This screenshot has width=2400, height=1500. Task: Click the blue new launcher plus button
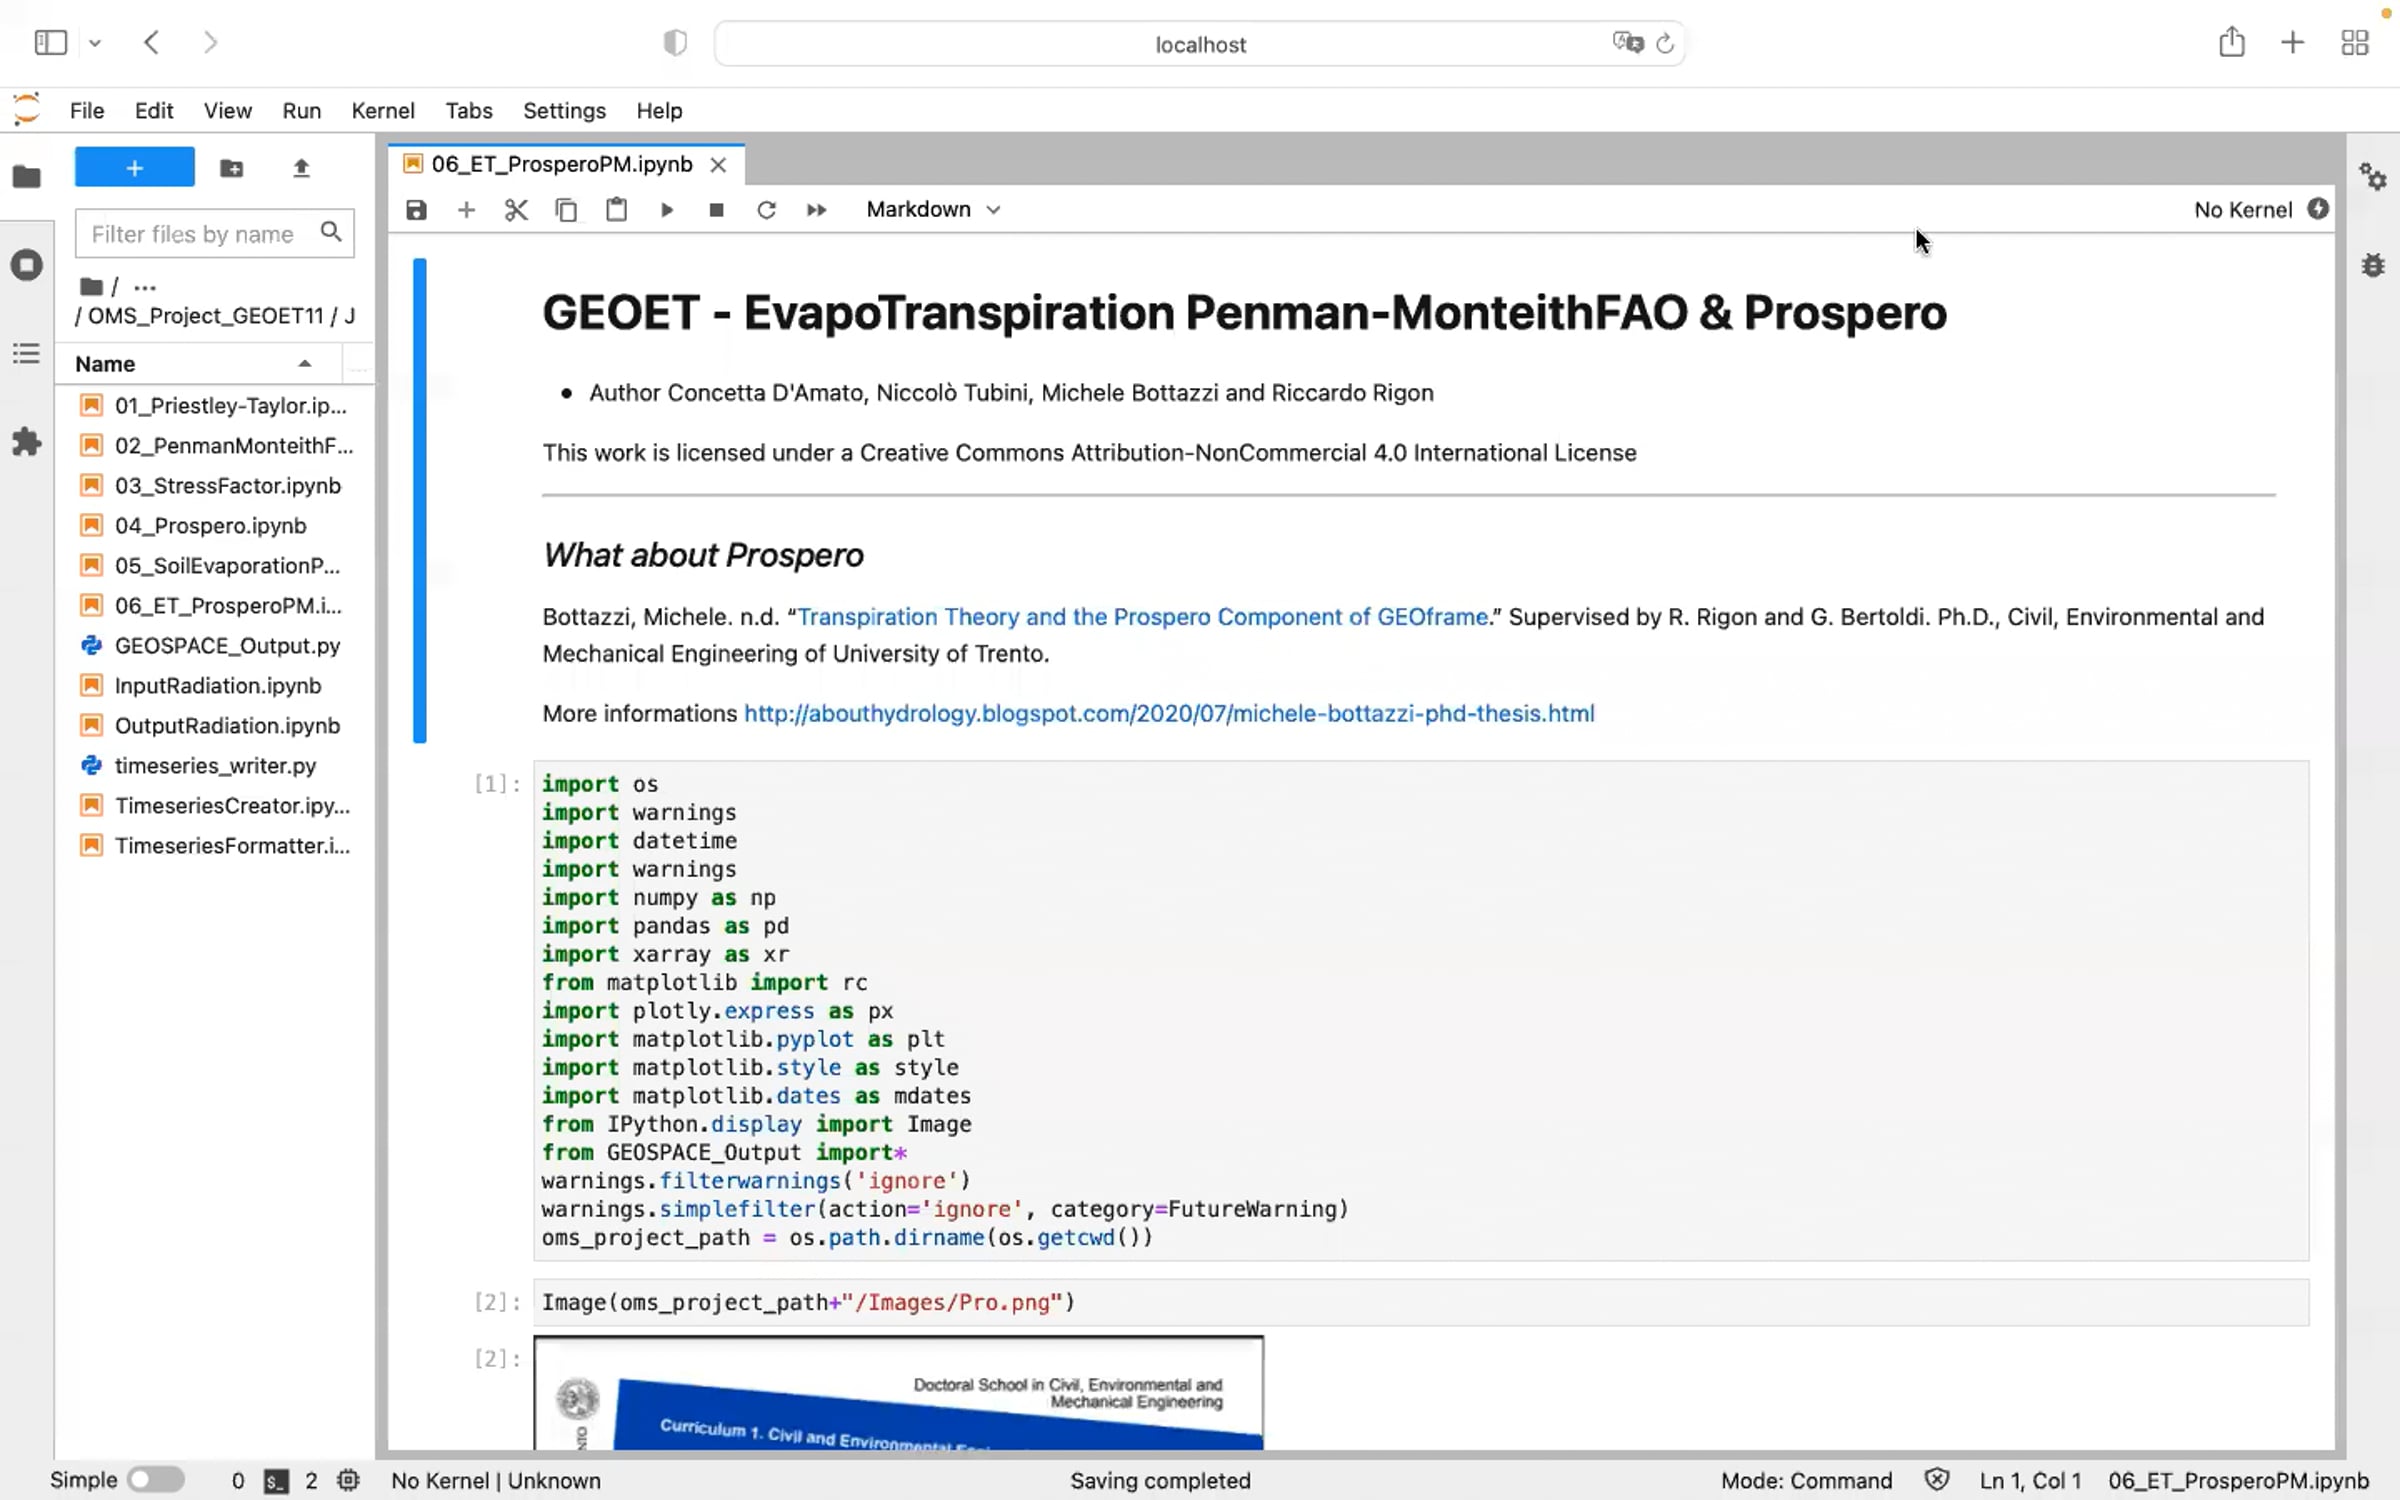pos(135,168)
